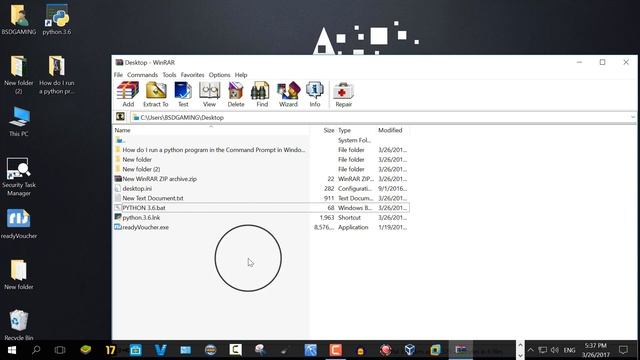Click 'How do I run a python pr...' desktop folder

pos(57,74)
